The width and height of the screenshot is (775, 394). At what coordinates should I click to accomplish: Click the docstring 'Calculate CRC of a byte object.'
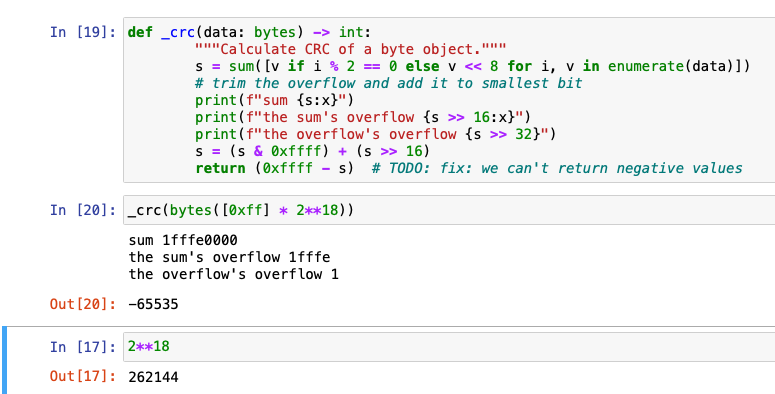(350, 49)
